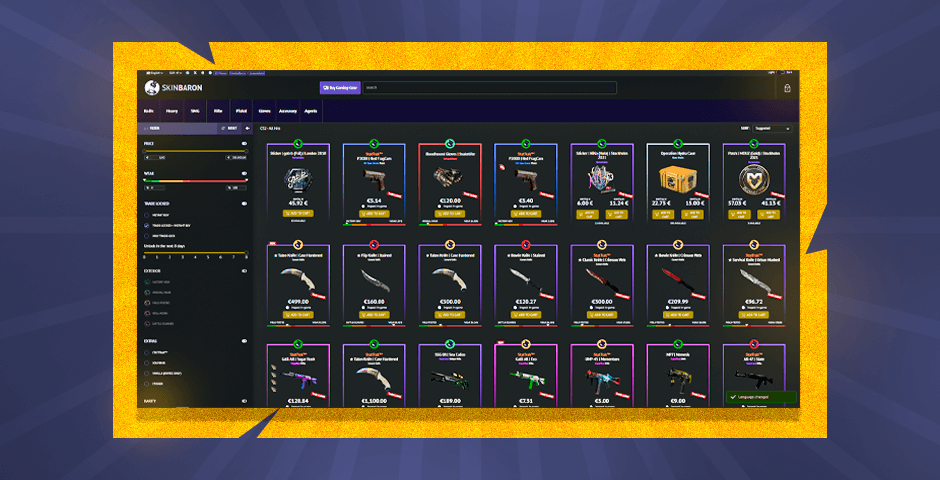Collapse the filter sidebar with the arrow icon

pyautogui.click(x=247, y=128)
